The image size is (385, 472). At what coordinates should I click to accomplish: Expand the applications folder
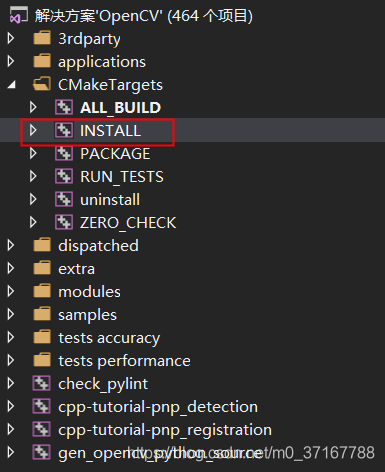[11, 61]
